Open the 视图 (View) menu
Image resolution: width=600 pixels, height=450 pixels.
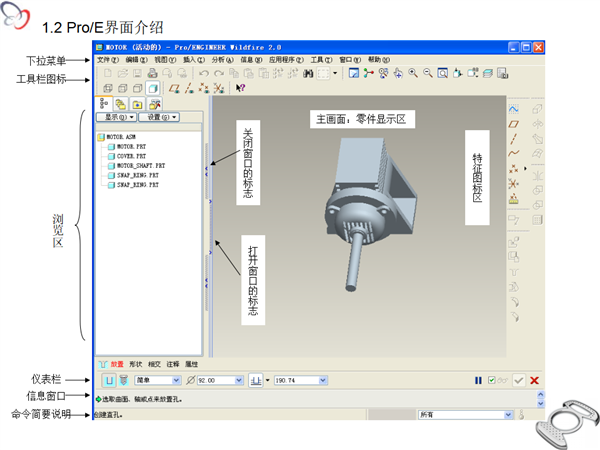pyautogui.click(x=165, y=60)
